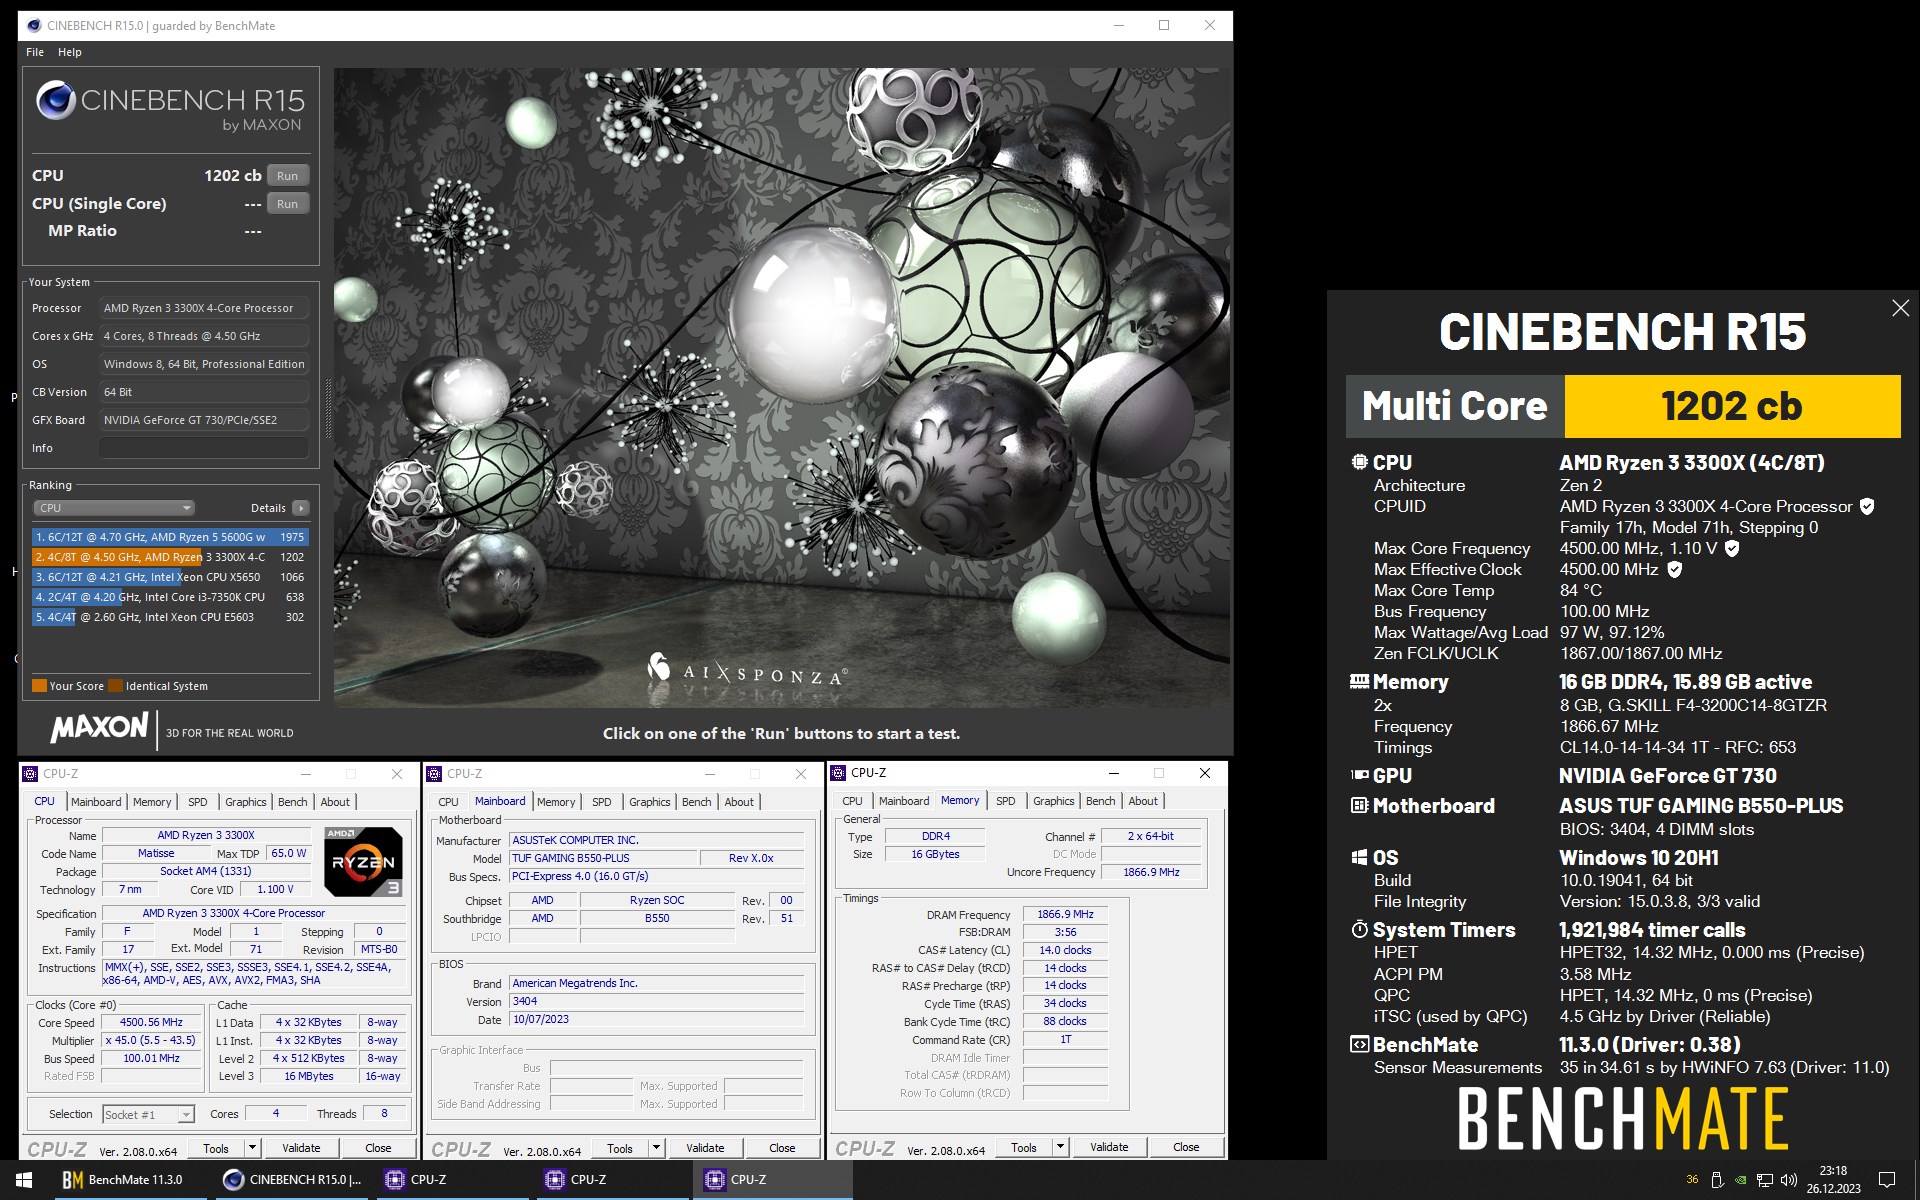Screen dimensions: 1920x1200
Task: Run the CPU multi-core benchmark
Action: [288, 176]
